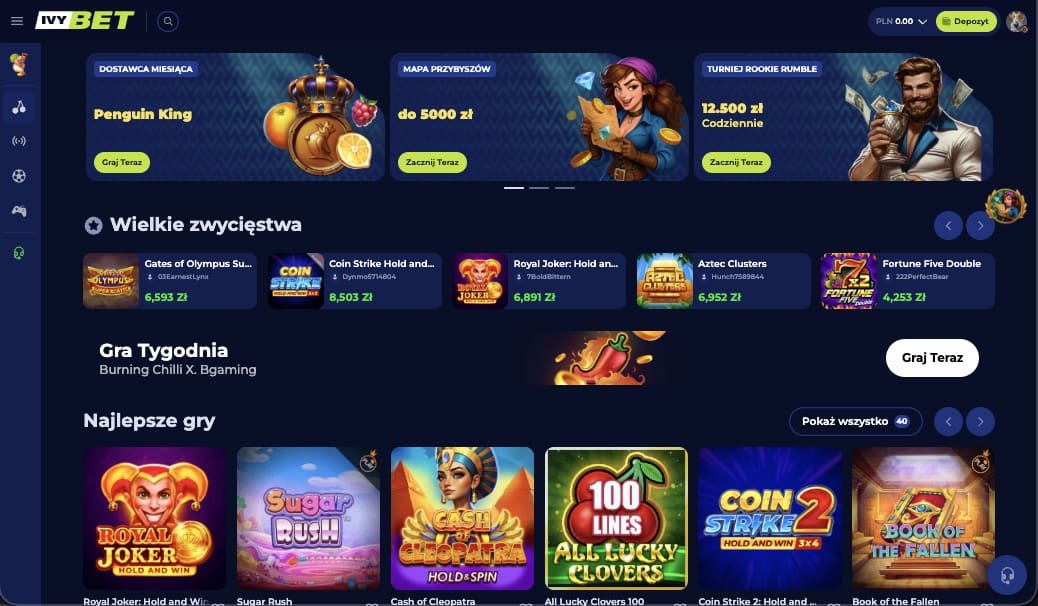Open the floating live chat headset button
This screenshot has height=606, width=1038.
tap(1007, 574)
